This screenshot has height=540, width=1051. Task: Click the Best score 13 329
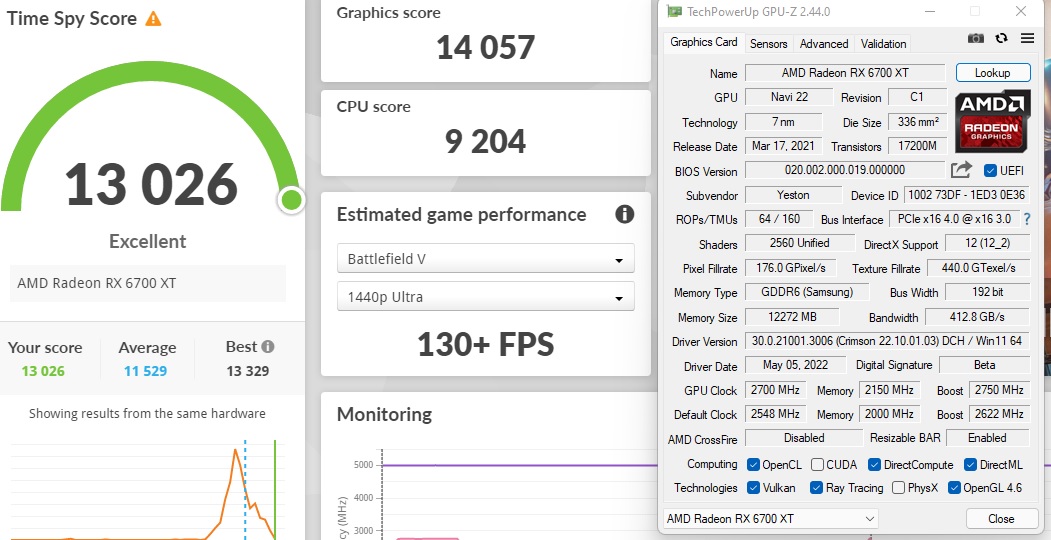tap(247, 371)
